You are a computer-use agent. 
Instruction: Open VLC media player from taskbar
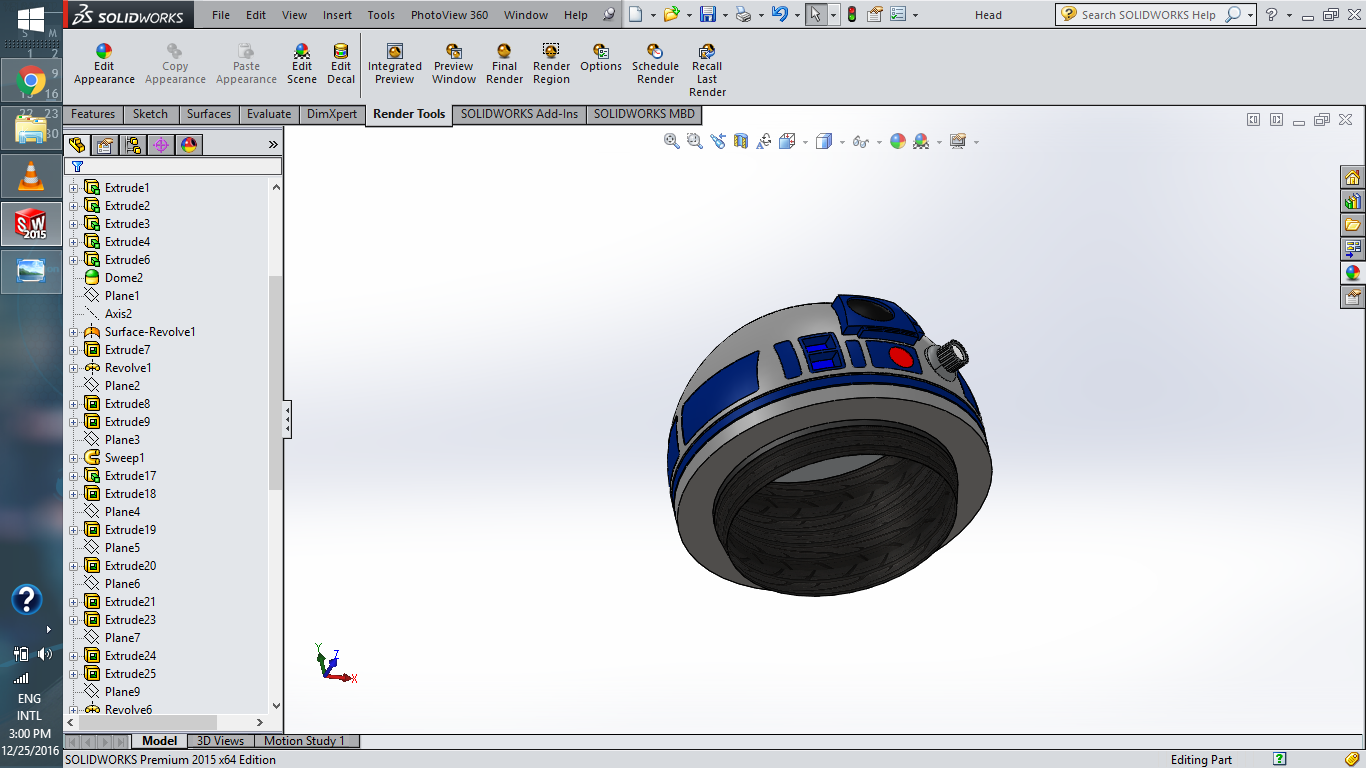(x=31, y=176)
